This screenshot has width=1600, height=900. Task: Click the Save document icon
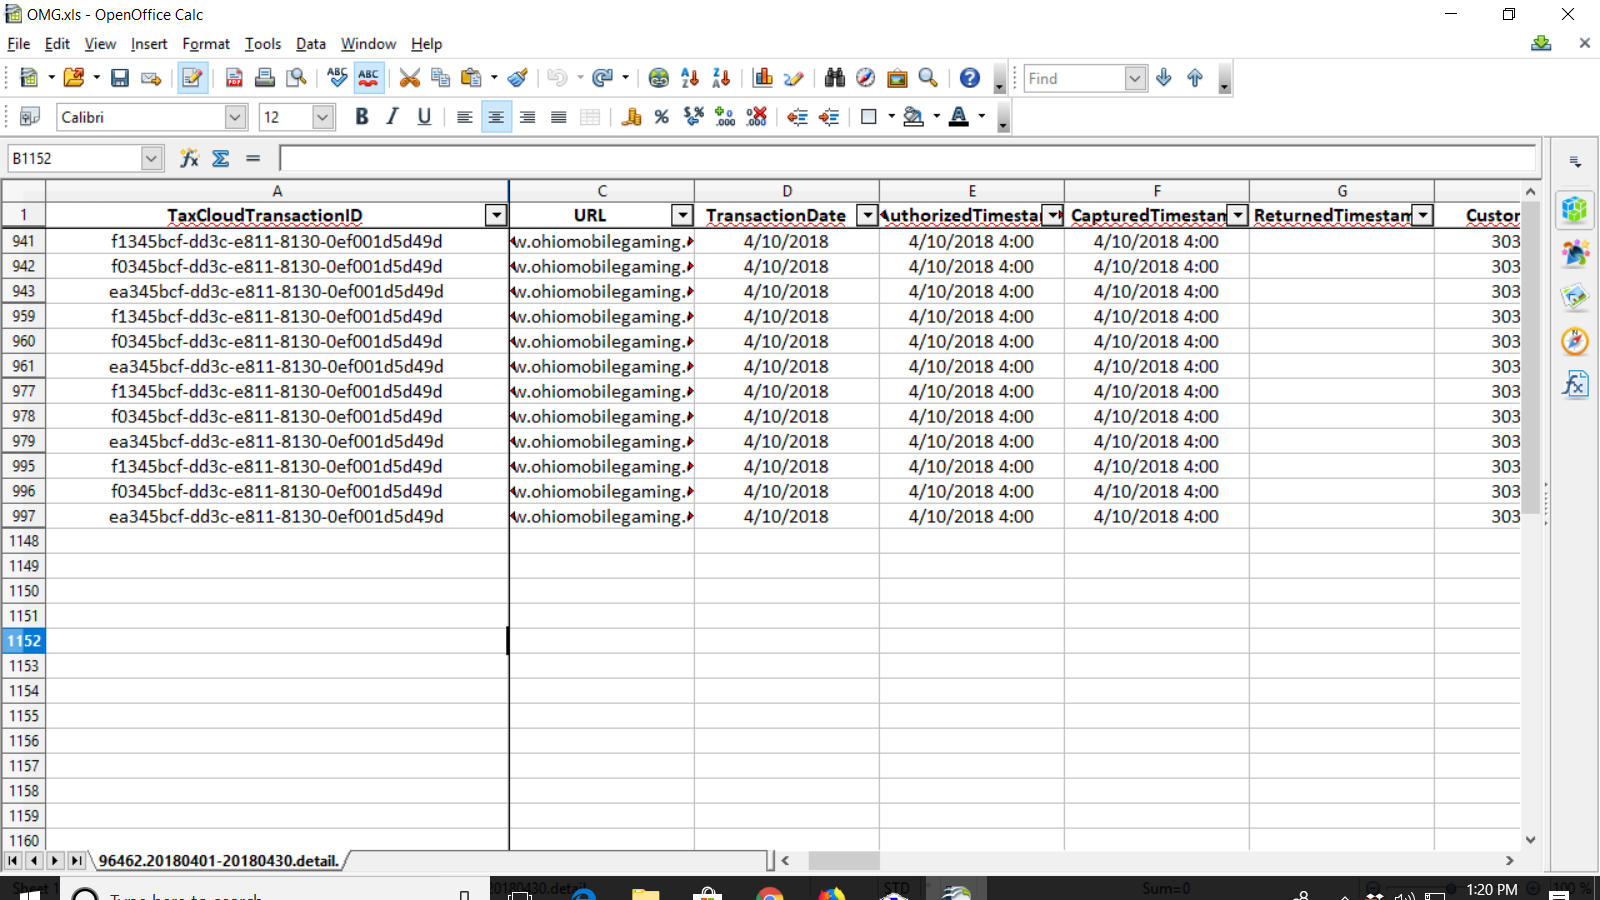[120, 78]
